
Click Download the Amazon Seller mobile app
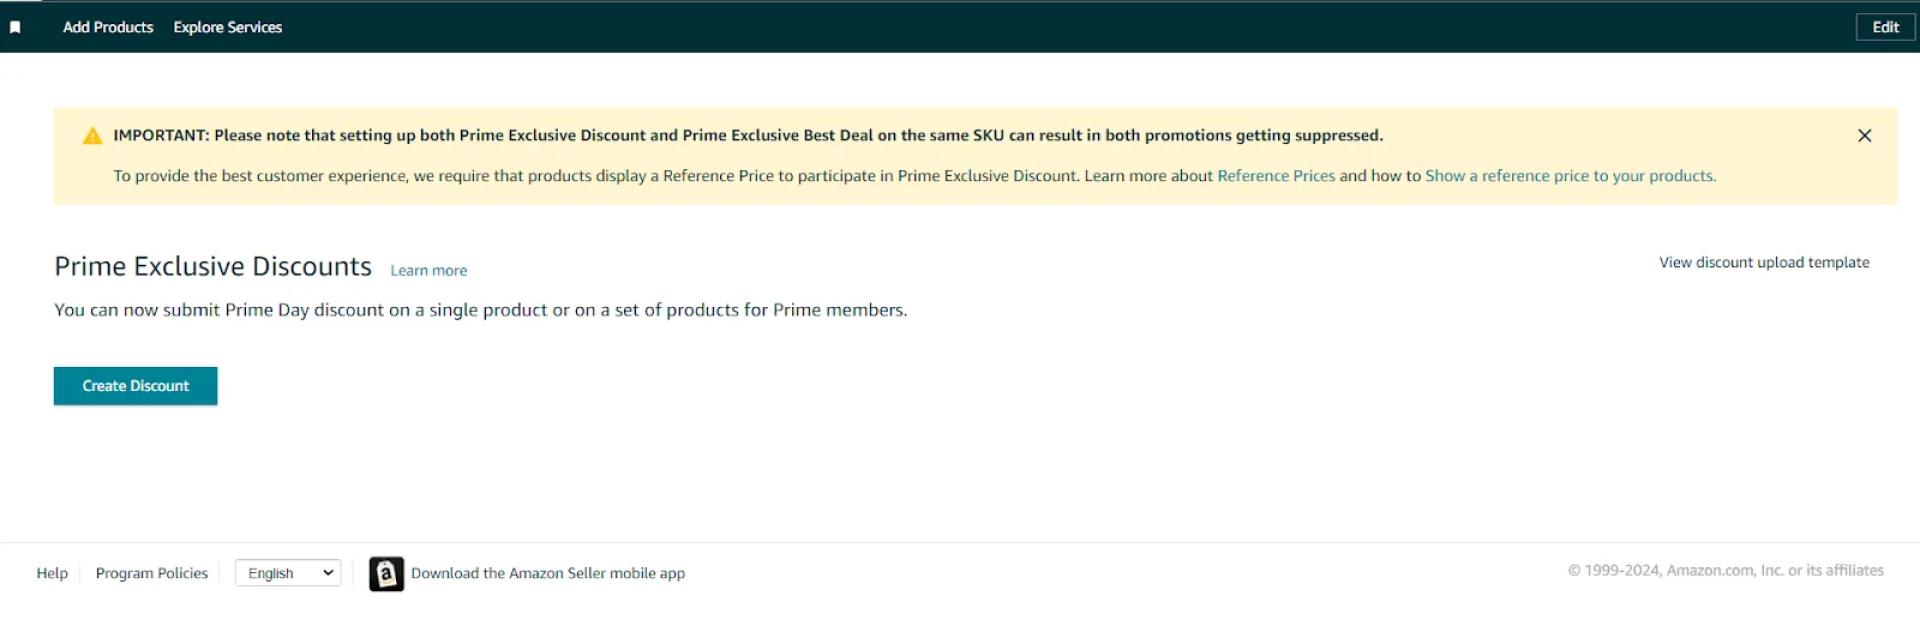pyautogui.click(x=548, y=573)
